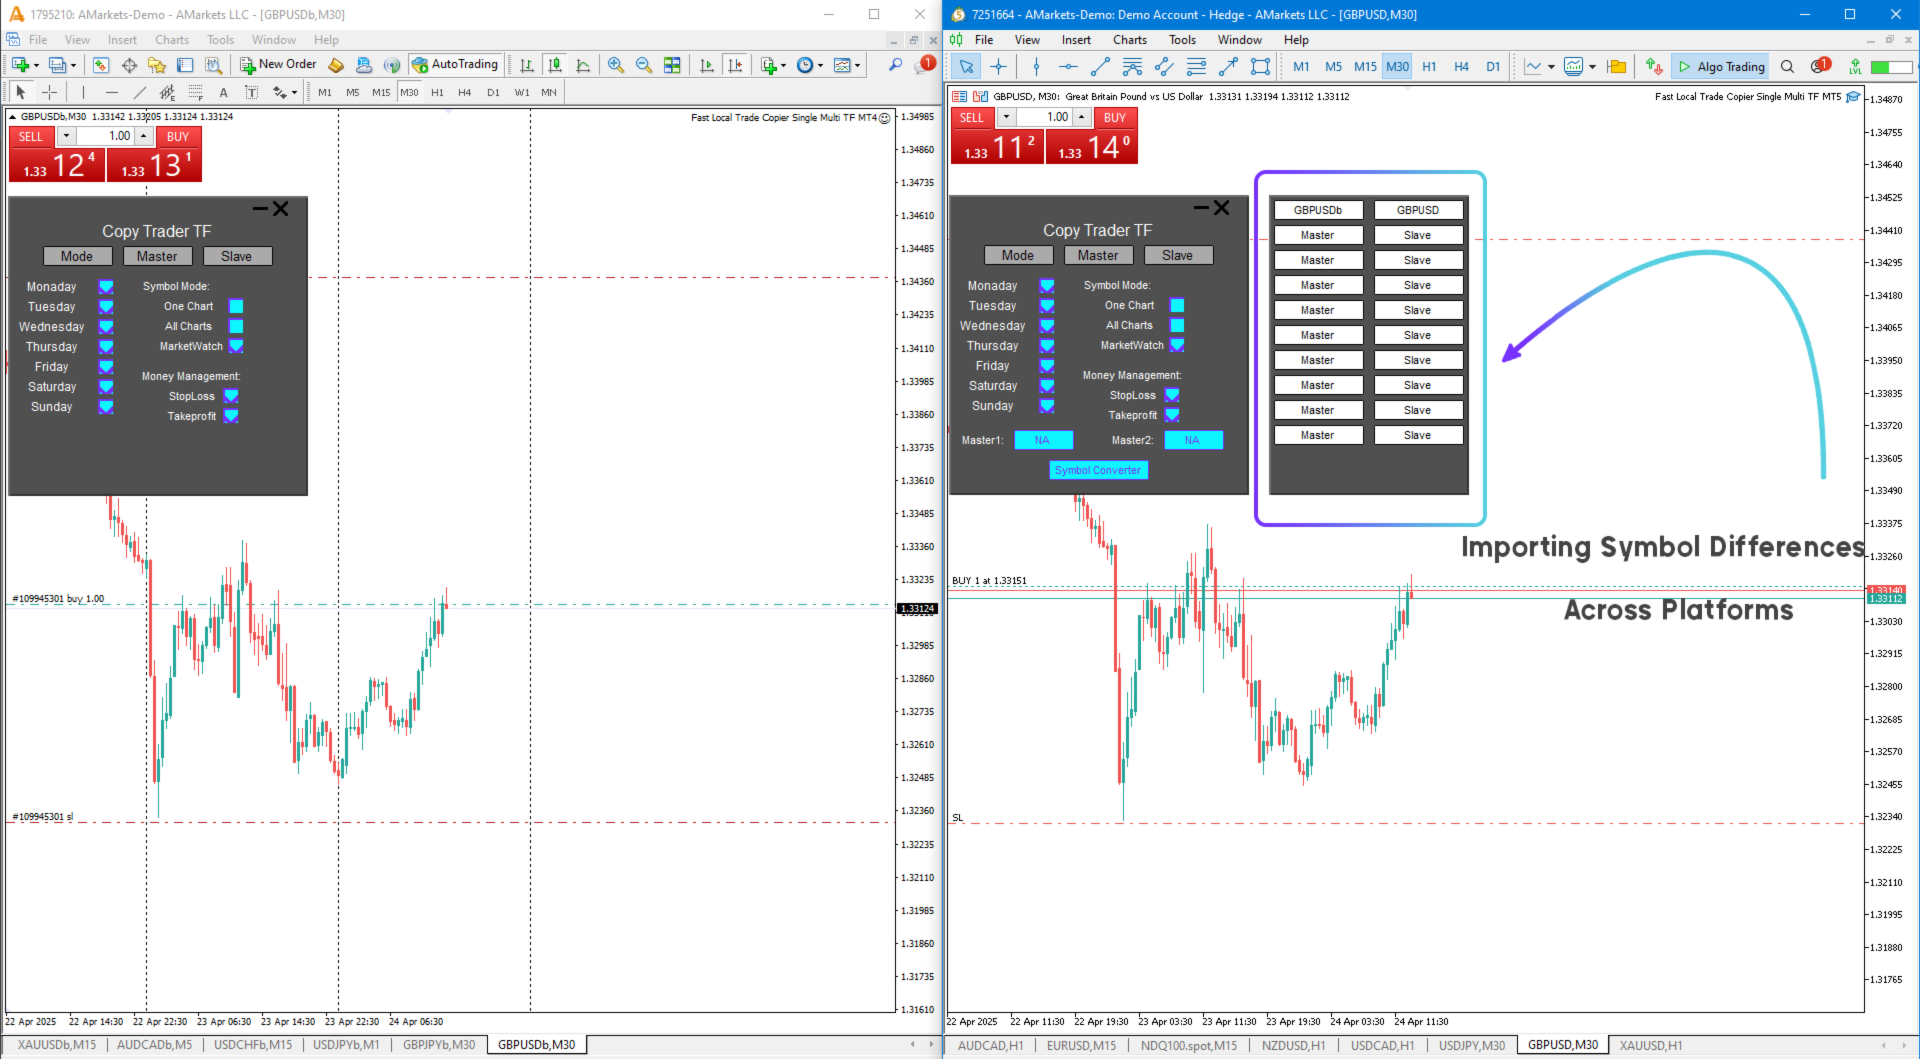This screenshot has width=1920, height=1059.
Task: Click the GBPUSDb symbol cell in converter table
Action: click(1317, 210)
